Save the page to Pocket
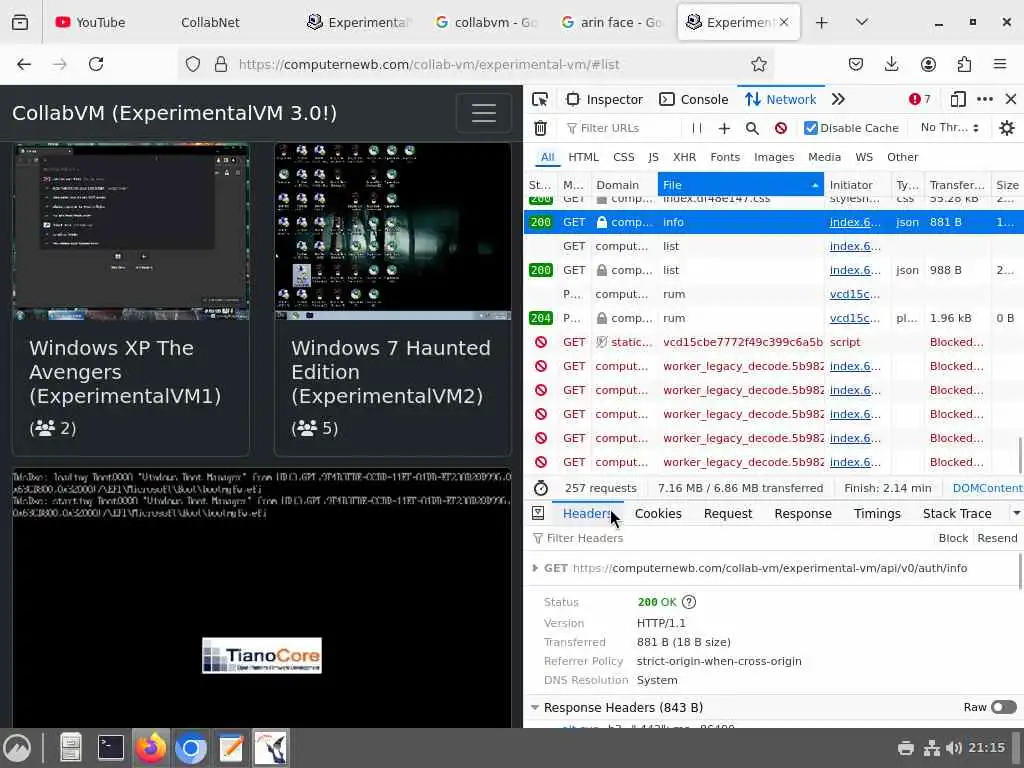1024x768 pixels. (856, 64)
